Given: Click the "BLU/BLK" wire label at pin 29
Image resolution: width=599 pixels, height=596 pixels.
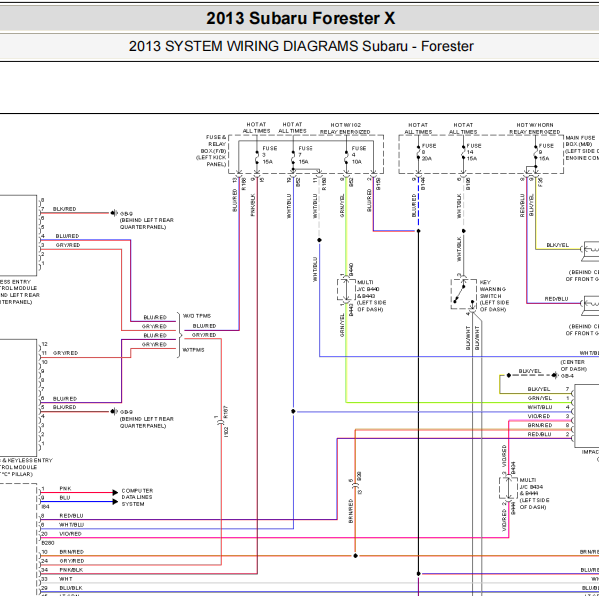Looking at the screenshot, I should 71,588.
